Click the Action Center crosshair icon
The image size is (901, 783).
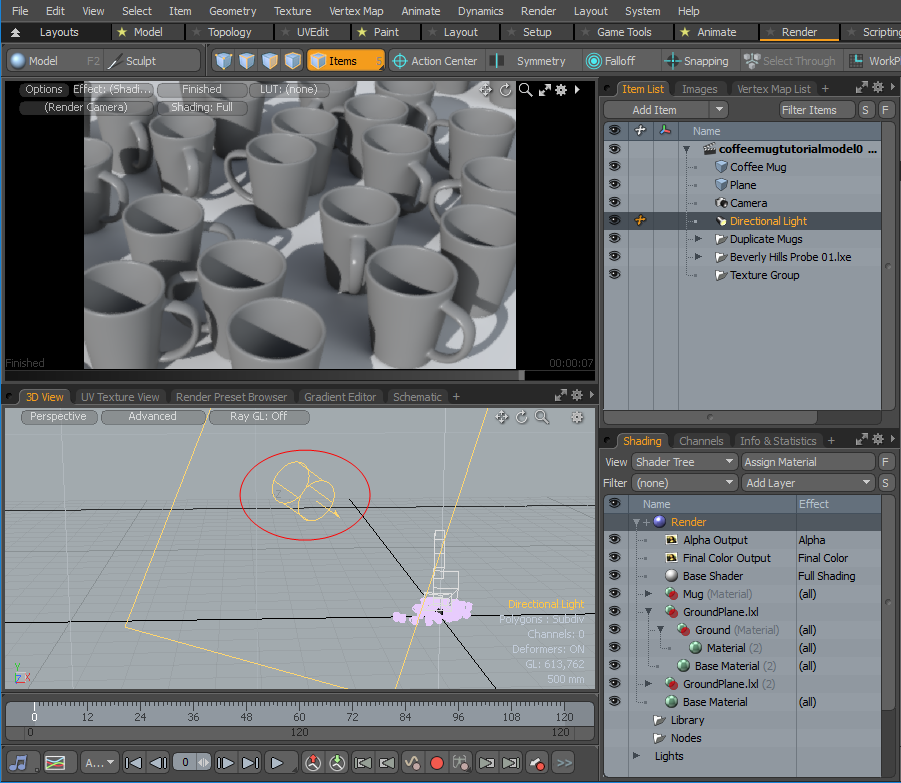pyautogui.click(x=400, y=61)
